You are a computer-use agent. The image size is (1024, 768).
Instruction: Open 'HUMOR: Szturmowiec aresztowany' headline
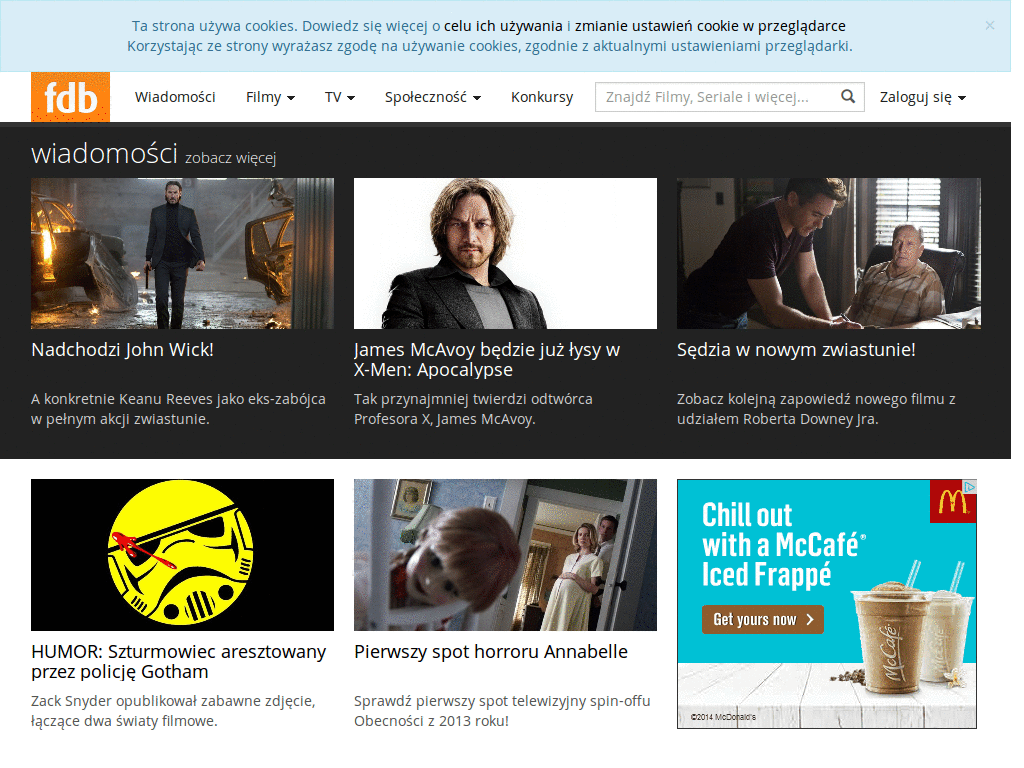click(178, 662)
